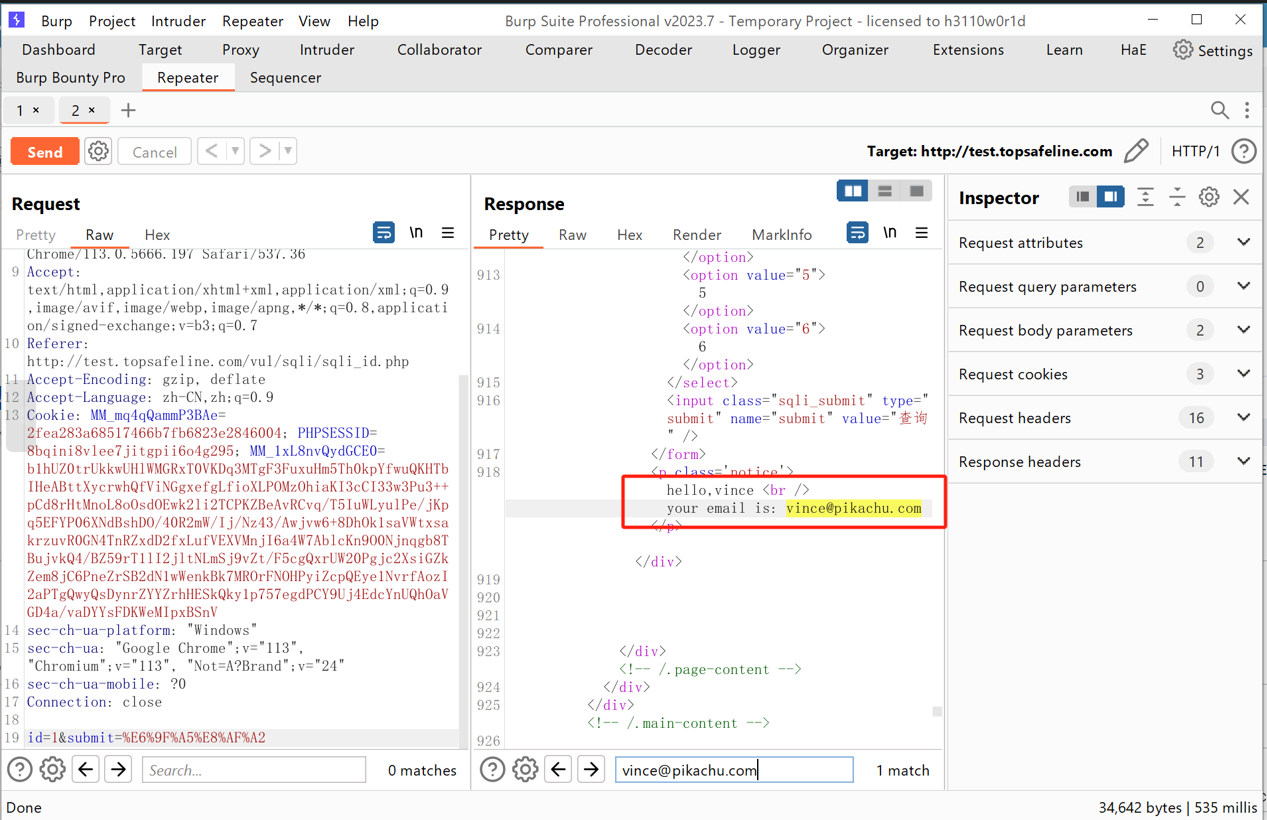Toggle word wrap icon in Request panel
Viewport: 1267px width, 820px height.
click(383, 233)
